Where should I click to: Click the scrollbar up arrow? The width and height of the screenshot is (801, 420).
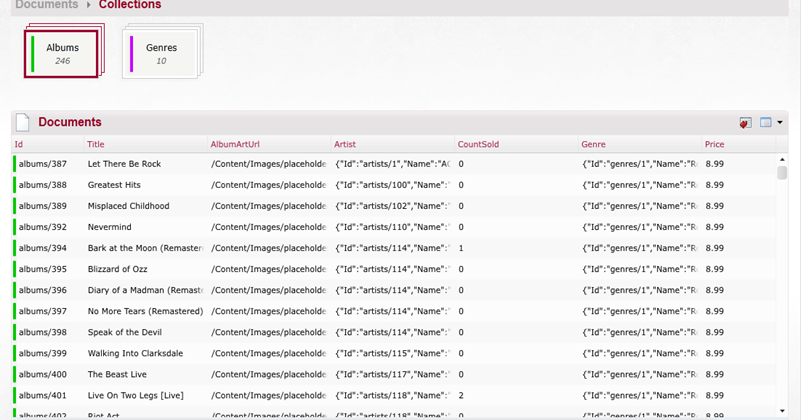(782, 160)
